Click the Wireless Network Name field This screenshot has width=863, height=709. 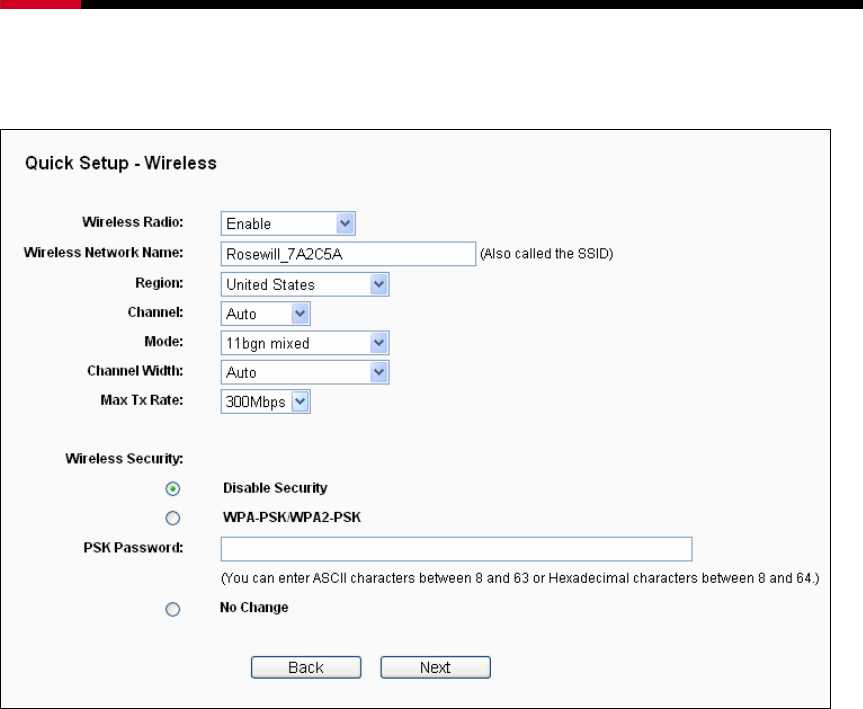[348, 254]
